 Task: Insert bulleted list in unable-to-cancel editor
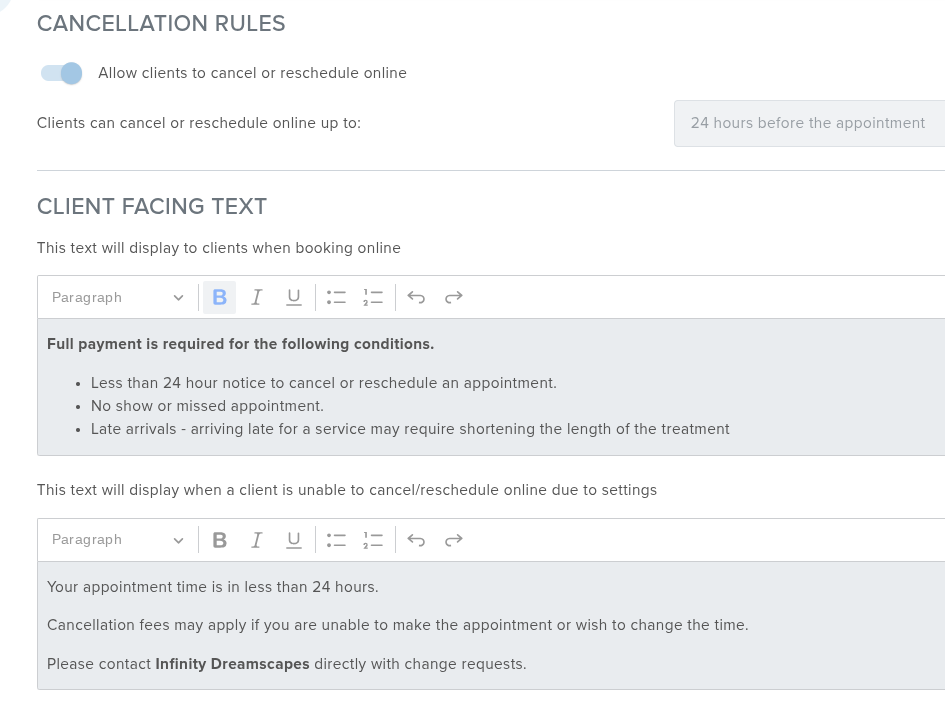(336, 540)
